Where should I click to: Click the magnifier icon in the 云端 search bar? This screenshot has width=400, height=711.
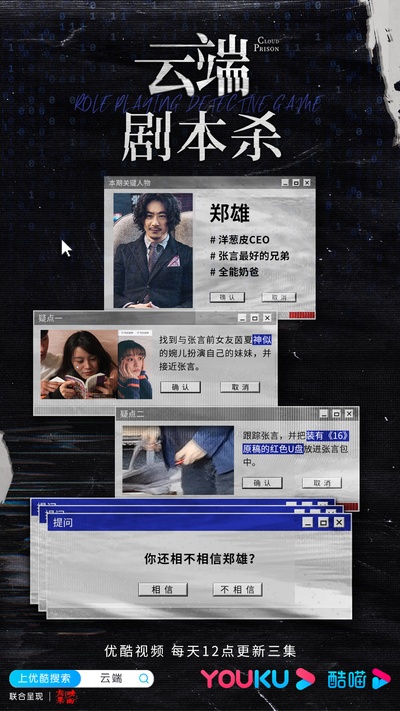coord(144,678)
